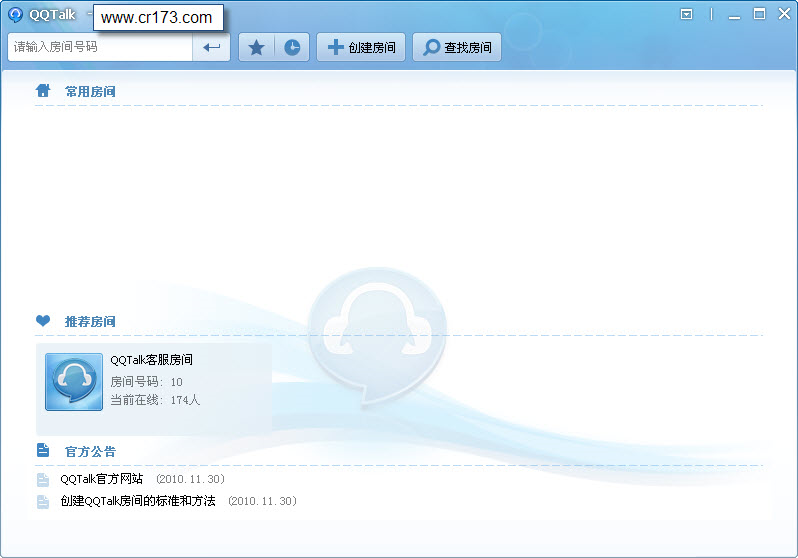Click the heart icon beside 推荐房间
The height and width of the screenshot is (558, 798).
[43, 321]
